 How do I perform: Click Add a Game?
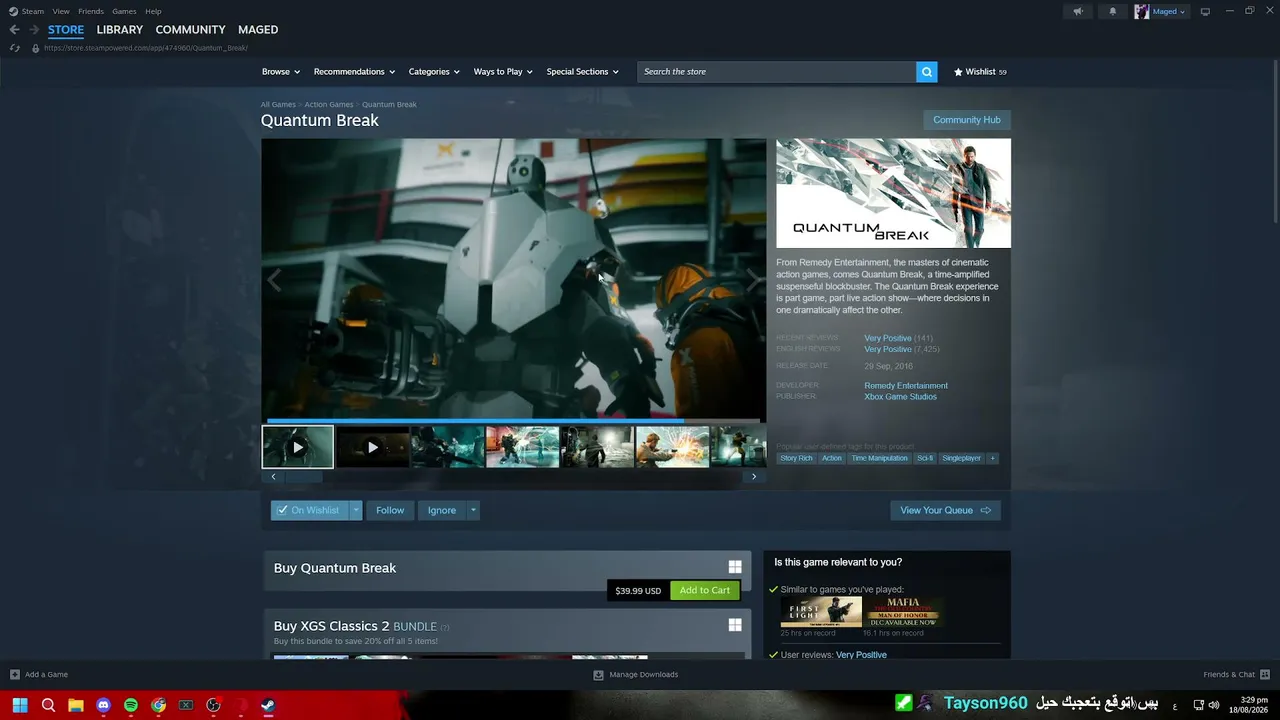pos(39,675)
